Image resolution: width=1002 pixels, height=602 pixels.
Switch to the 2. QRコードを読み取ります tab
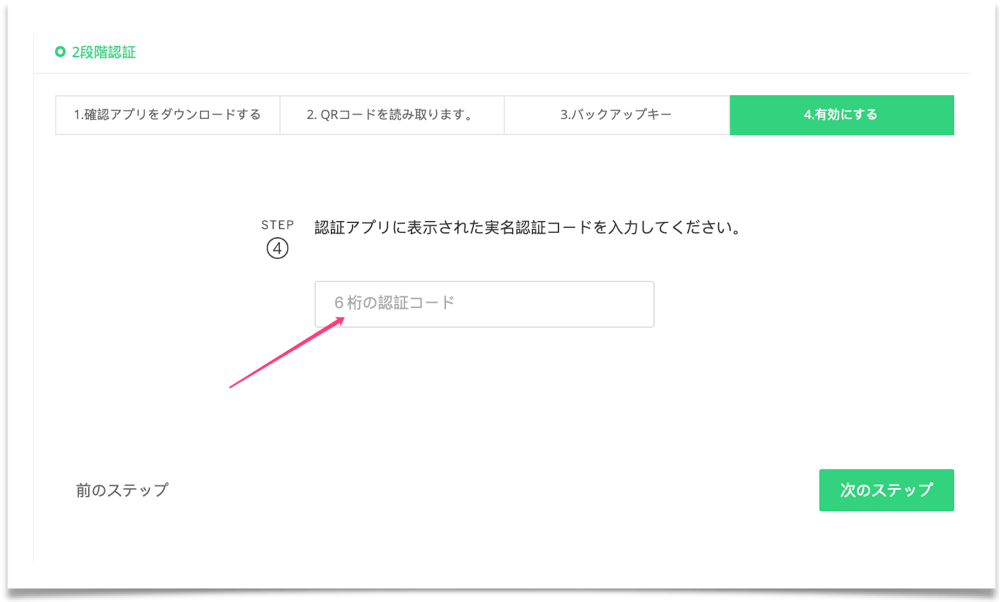pyautogui.click(x=391, y=115)
